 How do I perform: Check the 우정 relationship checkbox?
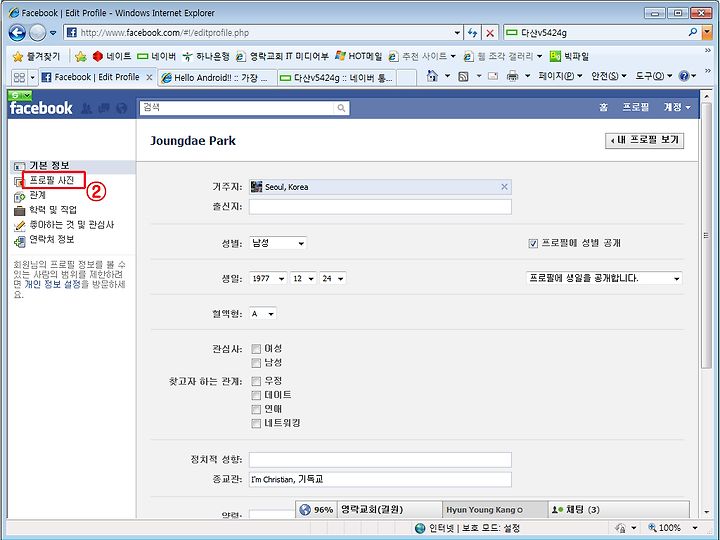click(256, 381)
